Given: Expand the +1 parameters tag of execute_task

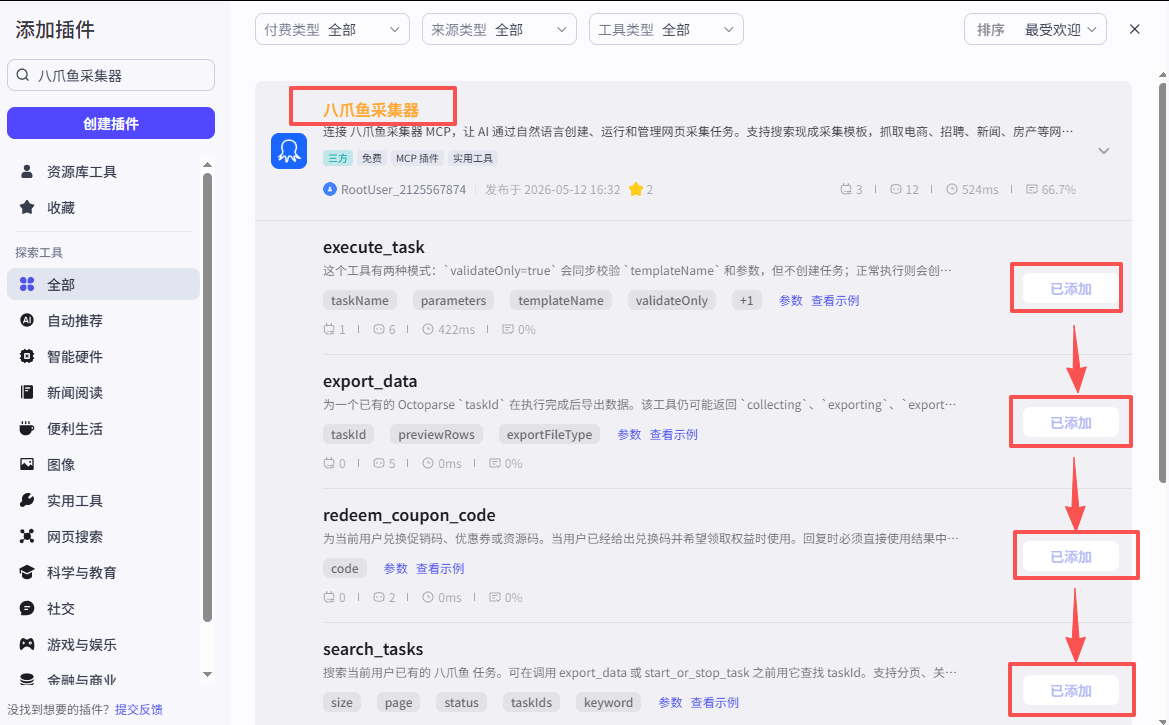Looking at the screenshot, I should (746, 301).
